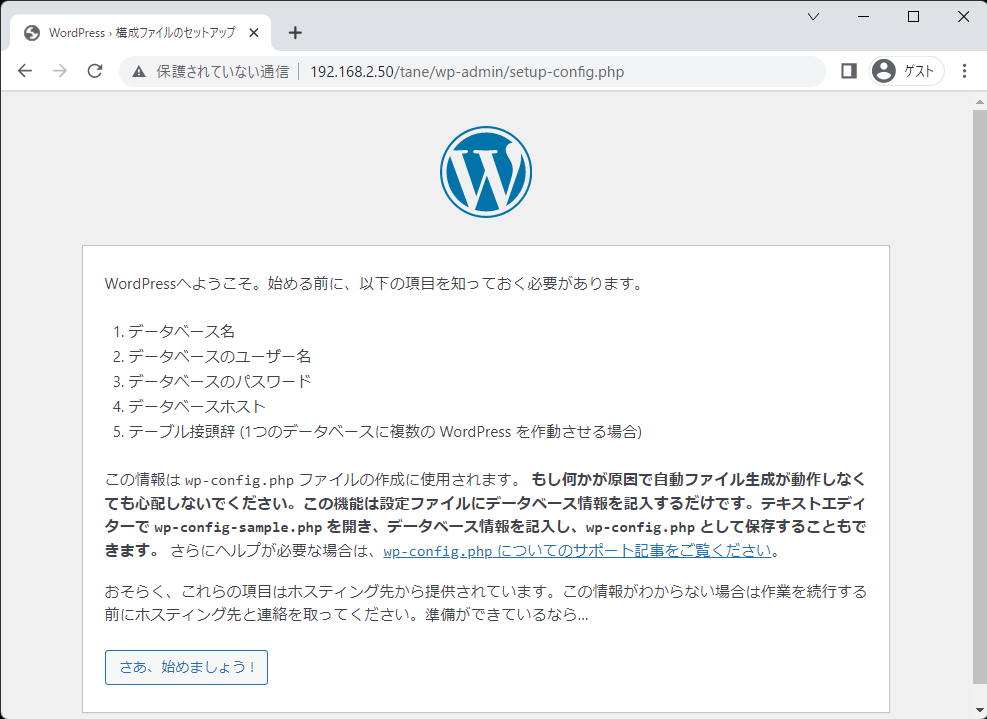Open the side panel icon
The width and height of the screenshot is (987, 719).
pos(849,71)
